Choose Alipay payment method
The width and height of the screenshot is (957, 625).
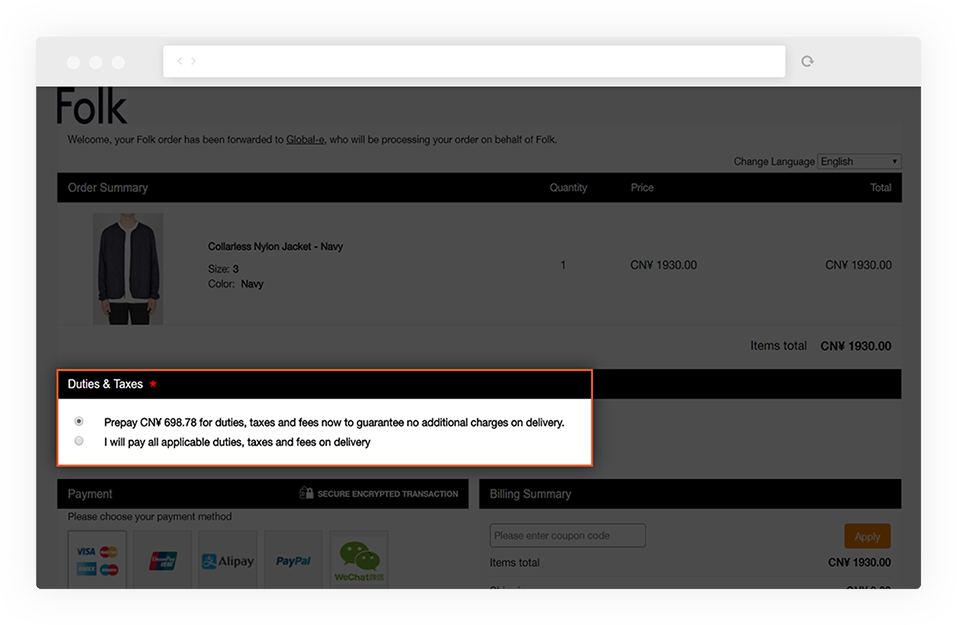click(228, 560)
